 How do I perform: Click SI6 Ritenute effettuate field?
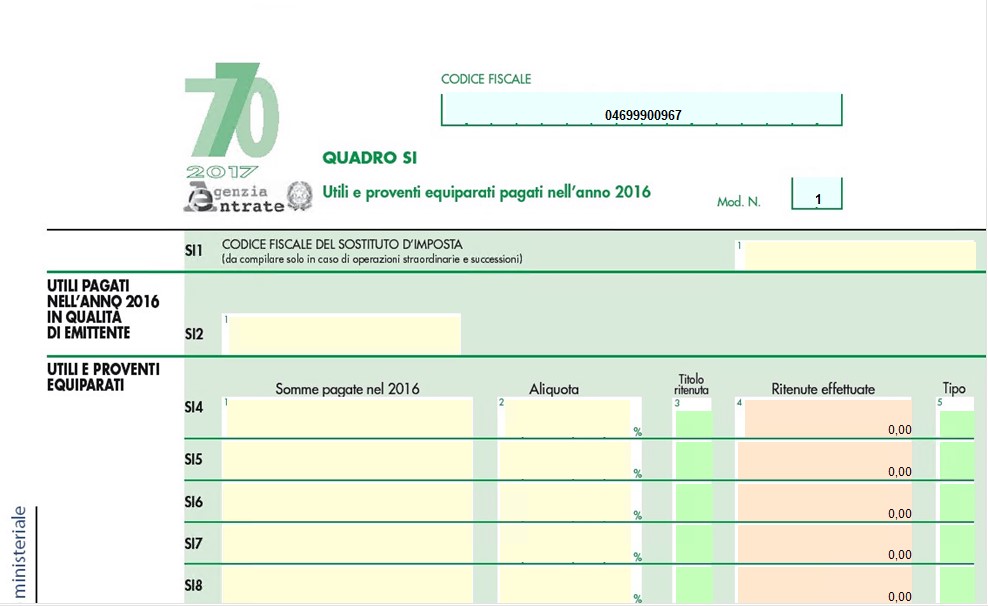click(824, 501)
